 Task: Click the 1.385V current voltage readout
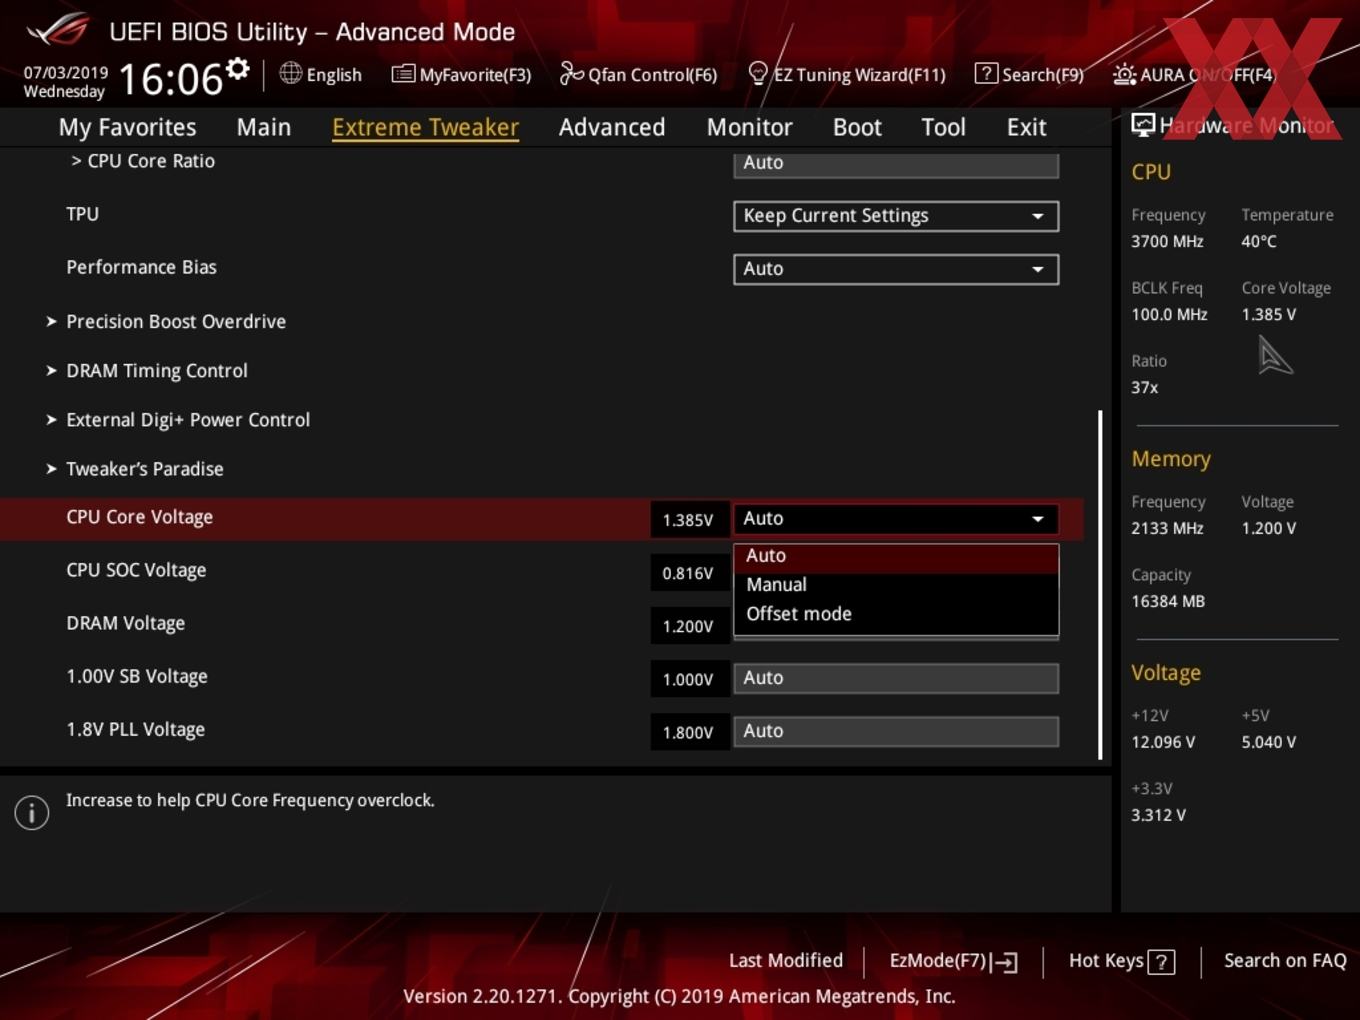[688, 520]
